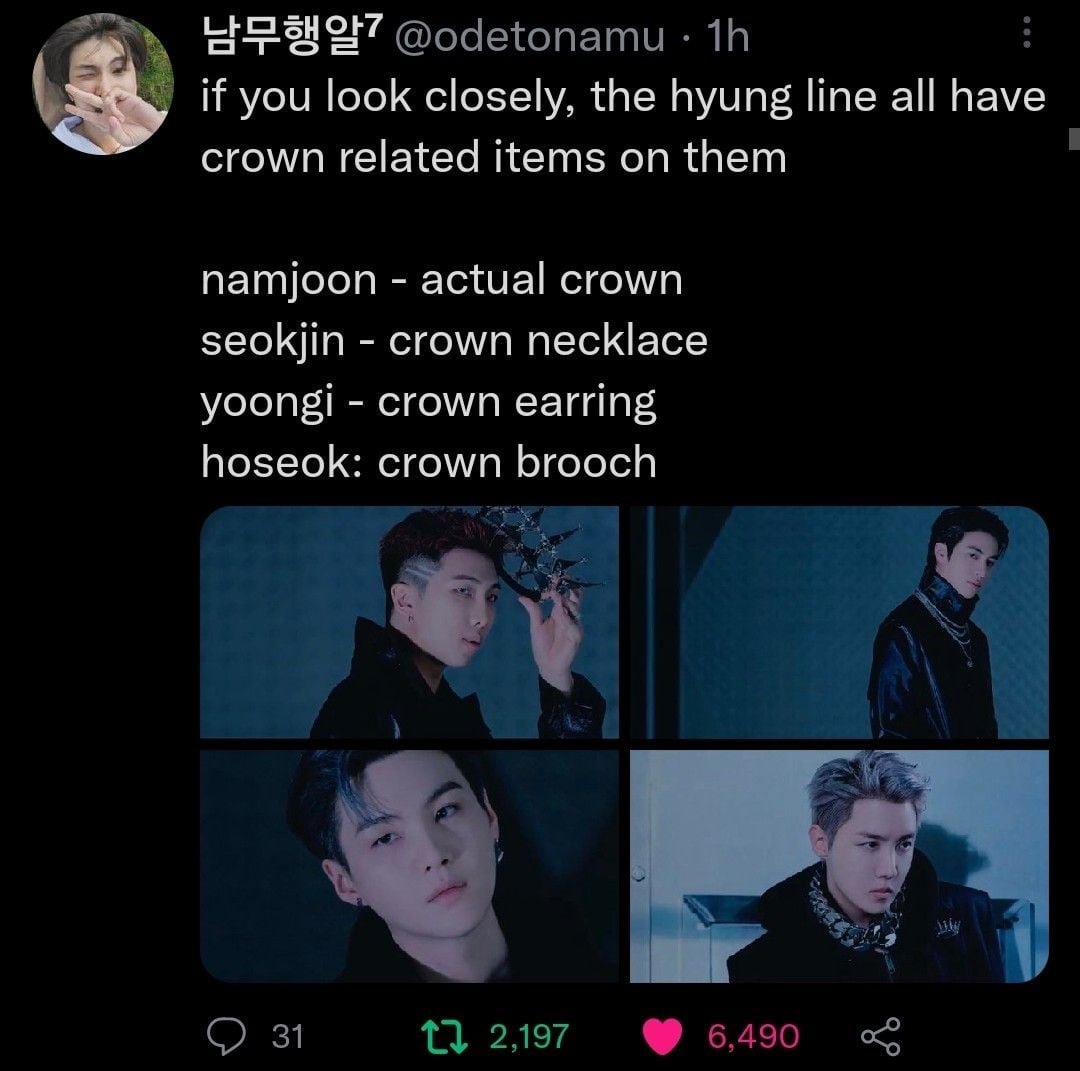
Task: Click the line "namjoon - actual crown"
Action: point(441,280)
